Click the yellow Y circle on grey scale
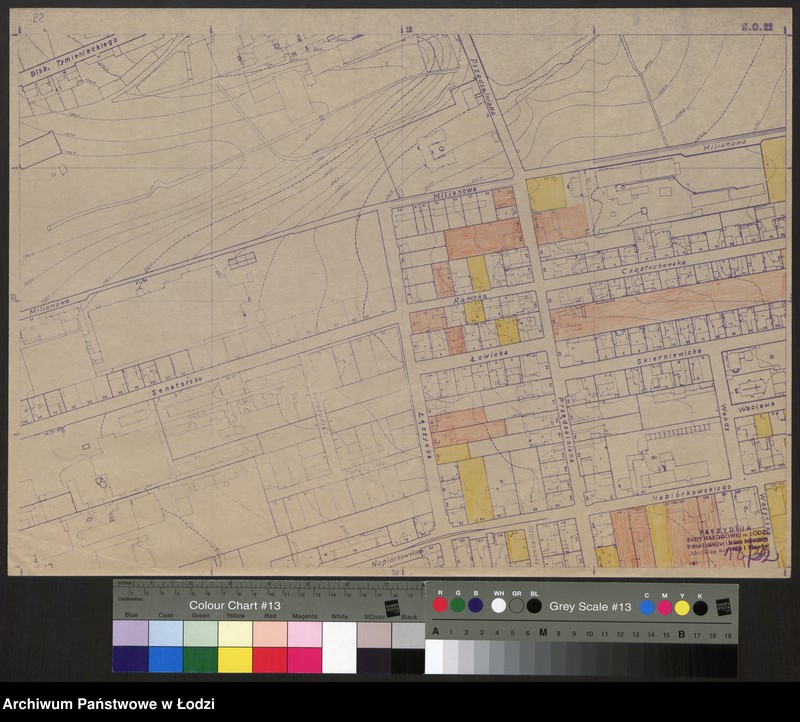The width and height of the screenshot is (800, 722). (682, 606)
